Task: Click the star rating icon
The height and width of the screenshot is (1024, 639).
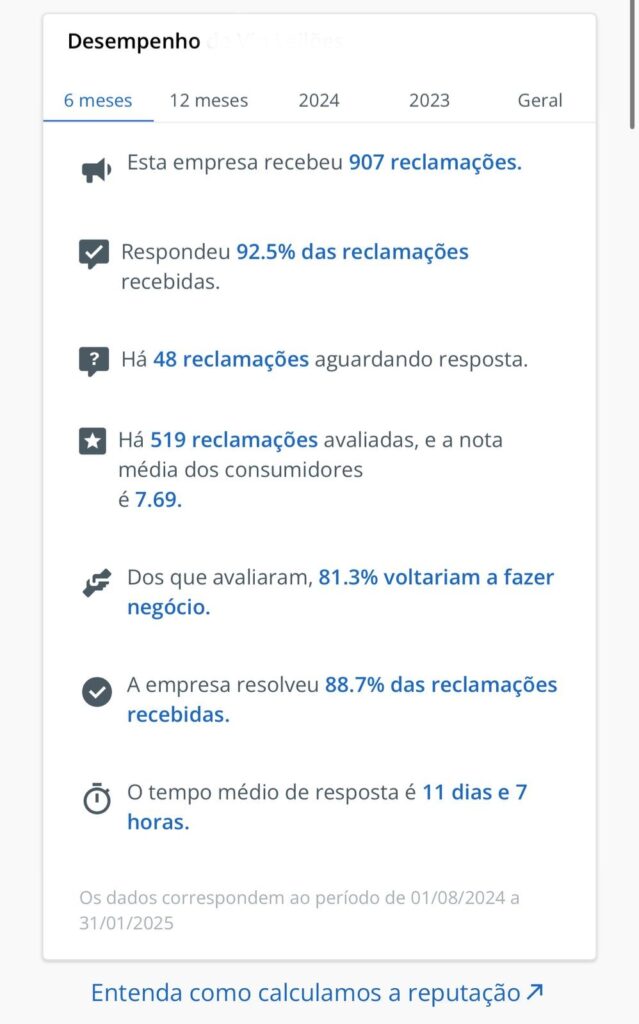Action: [x=93, y=441]
